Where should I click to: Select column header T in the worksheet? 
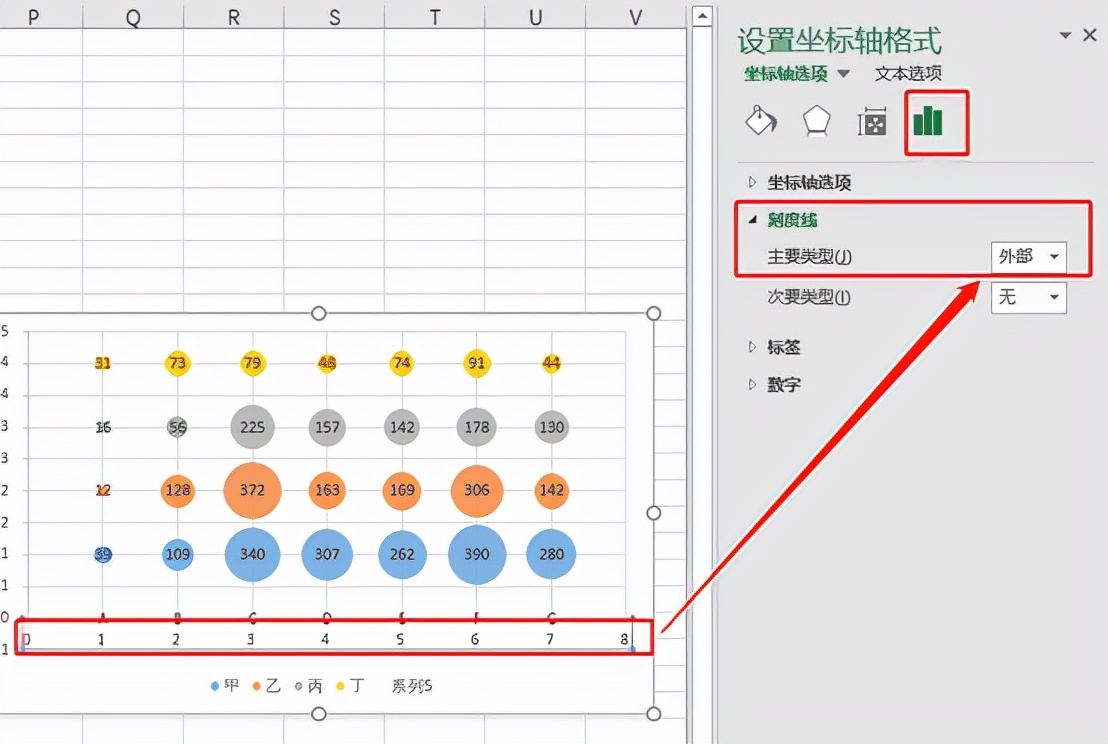pyautogui.click(x=434, y=16)
